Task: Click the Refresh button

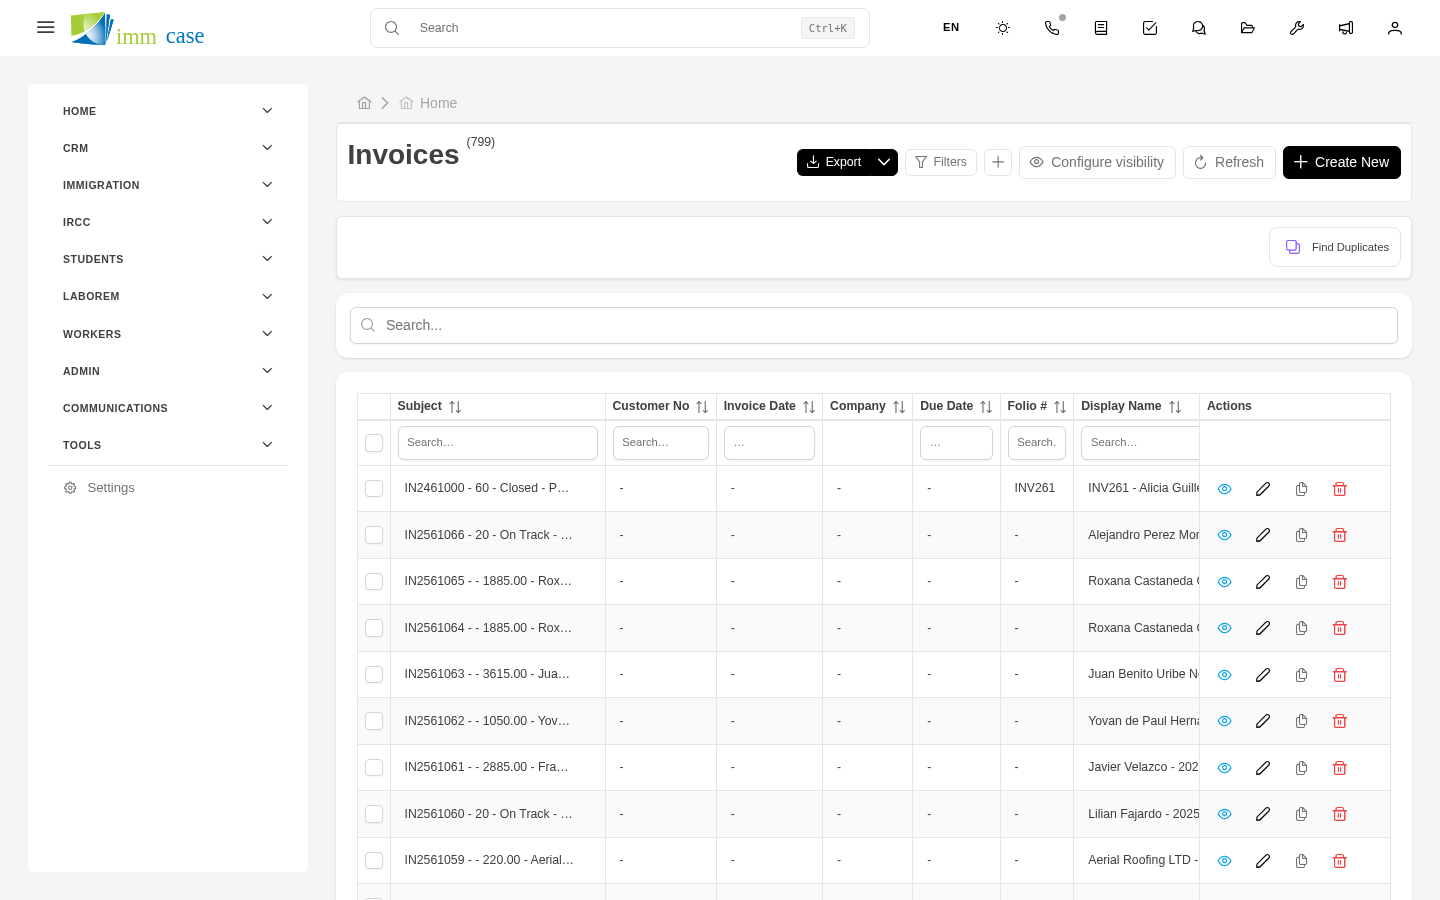Action: tap(1229, 162)
